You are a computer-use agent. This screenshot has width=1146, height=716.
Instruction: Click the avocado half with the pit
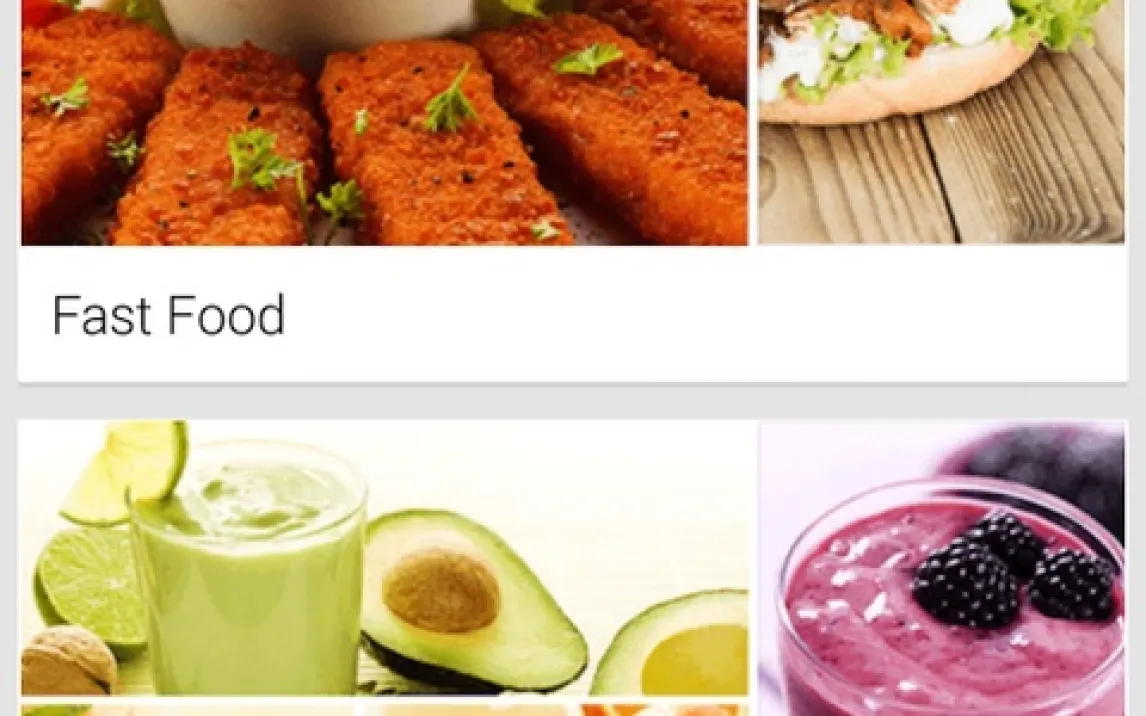tap(474, 598)
